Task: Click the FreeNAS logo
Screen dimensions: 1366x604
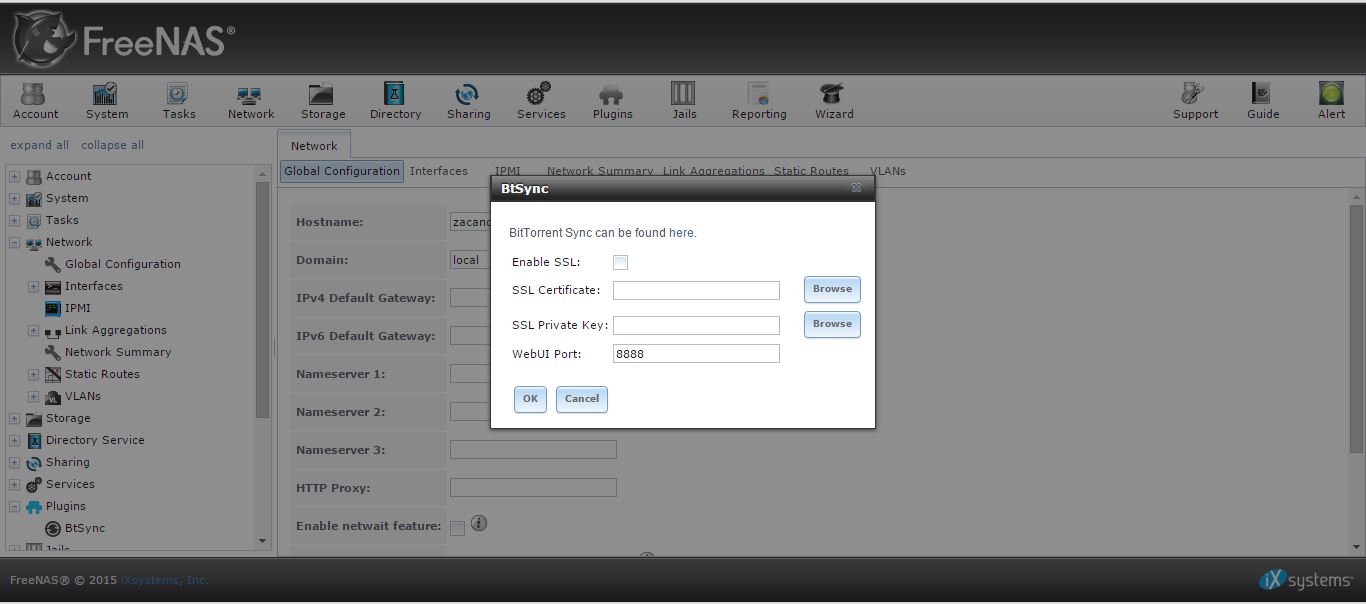Action: pos(124,40)
